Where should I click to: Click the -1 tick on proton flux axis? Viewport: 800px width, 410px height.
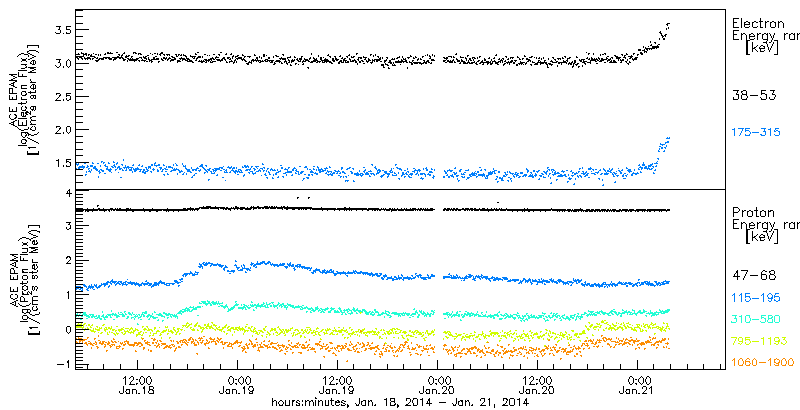pyautogui.click(x=62, y=364)
